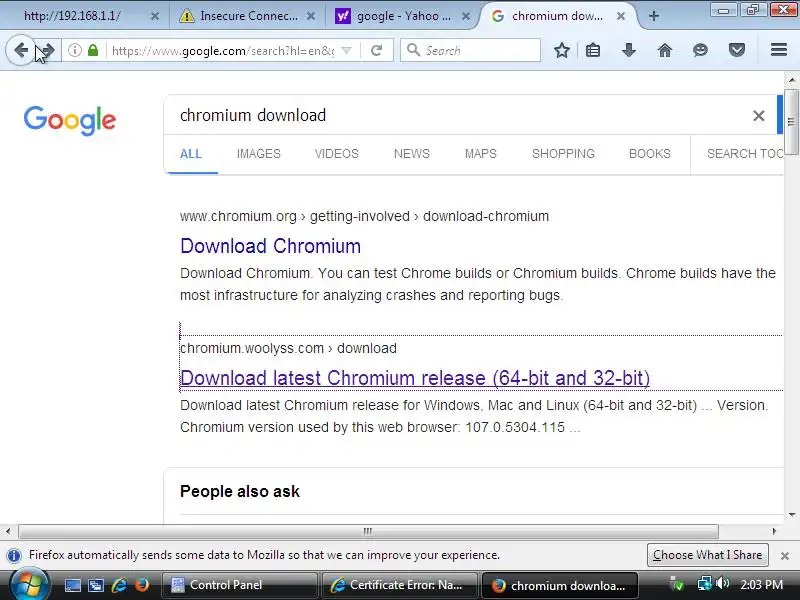Open the downloads arrow icon
Viewport: 800px width, 600px height.
tap(629, 50)
